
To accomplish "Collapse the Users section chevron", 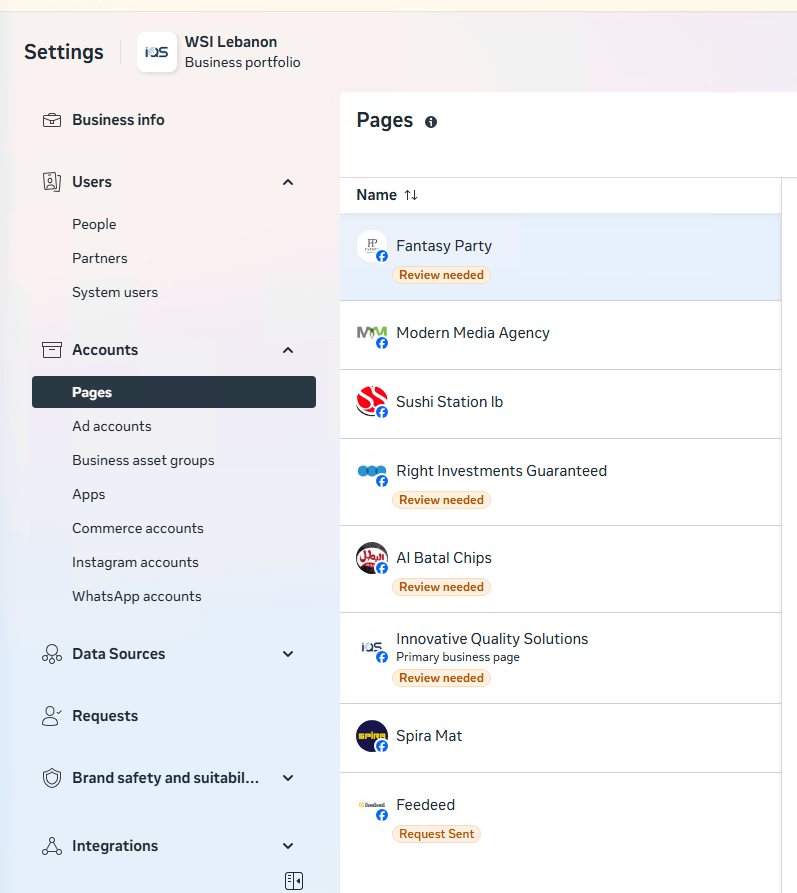I will [x=288, y=182].
